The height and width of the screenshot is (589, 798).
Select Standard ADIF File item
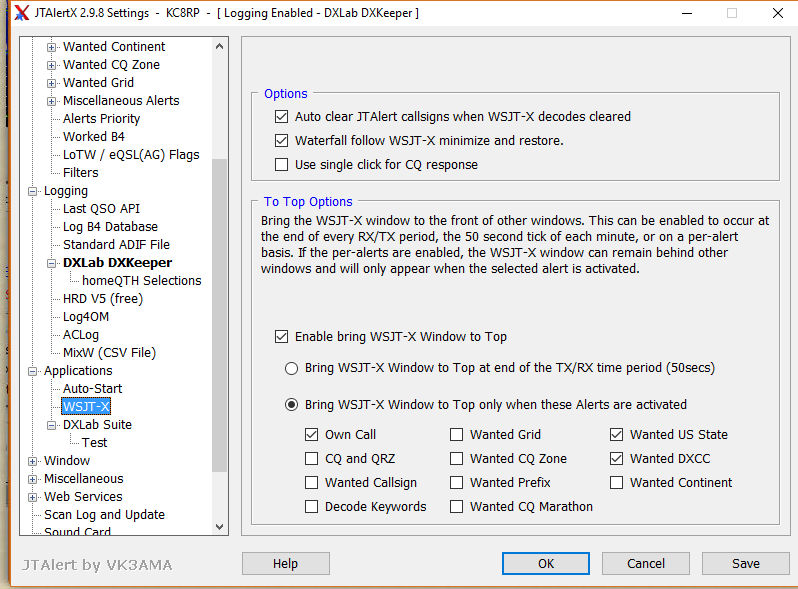click(117, 244)
